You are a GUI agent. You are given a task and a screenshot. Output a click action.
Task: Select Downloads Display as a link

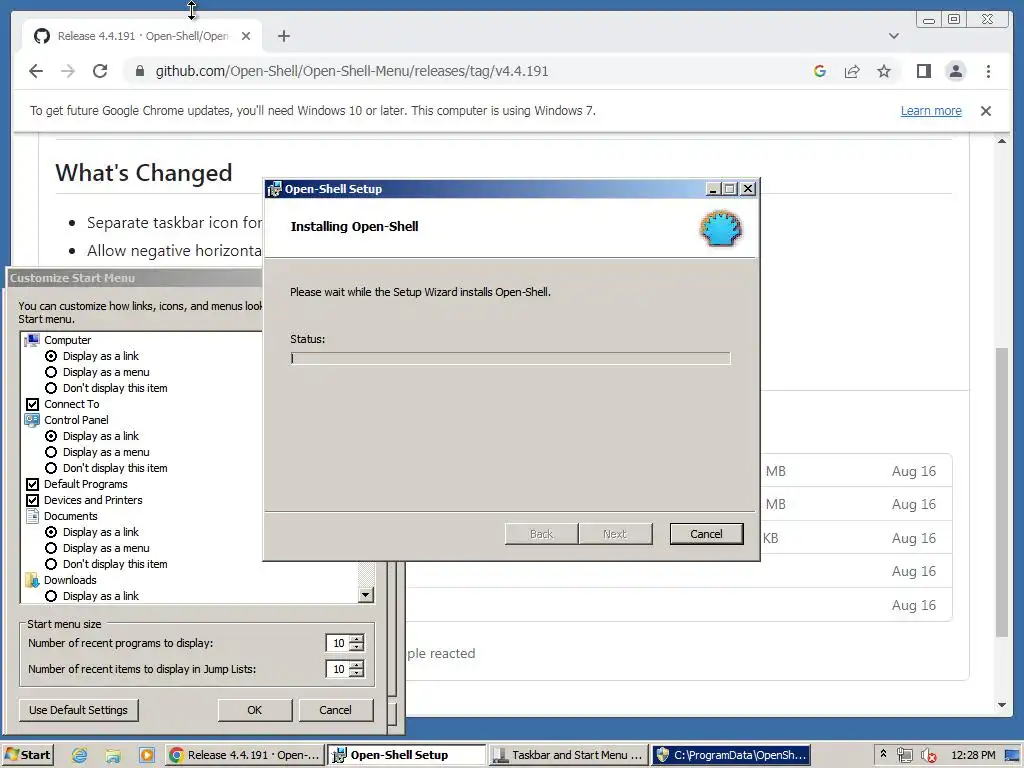point(51,596)
